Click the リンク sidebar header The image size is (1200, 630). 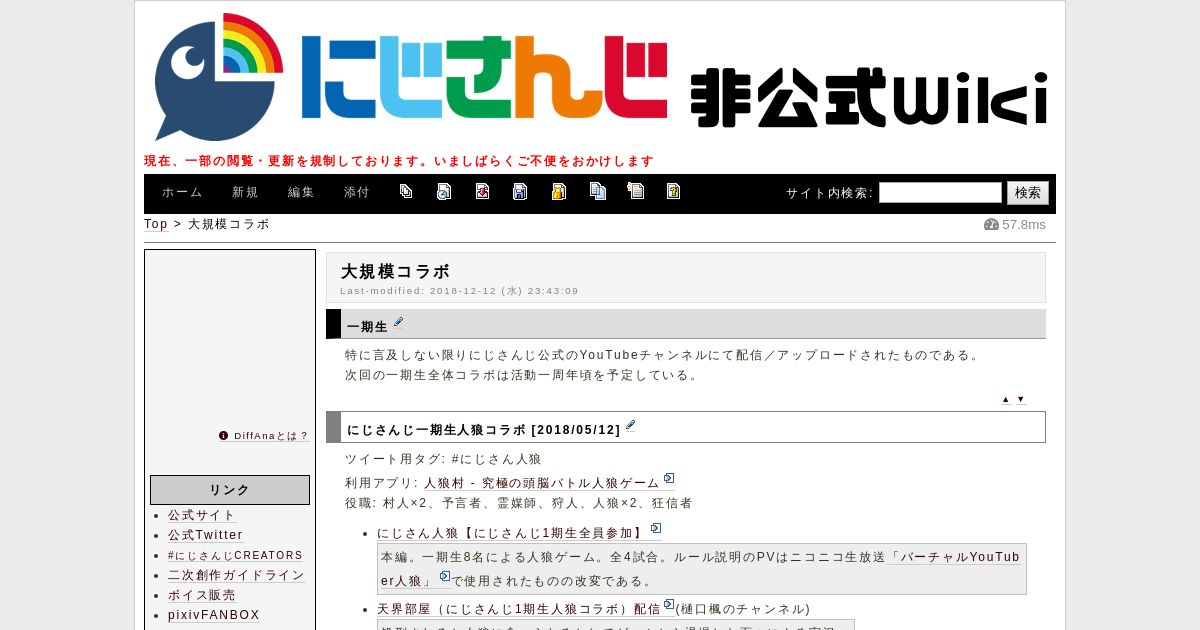[x=230, y=490]
